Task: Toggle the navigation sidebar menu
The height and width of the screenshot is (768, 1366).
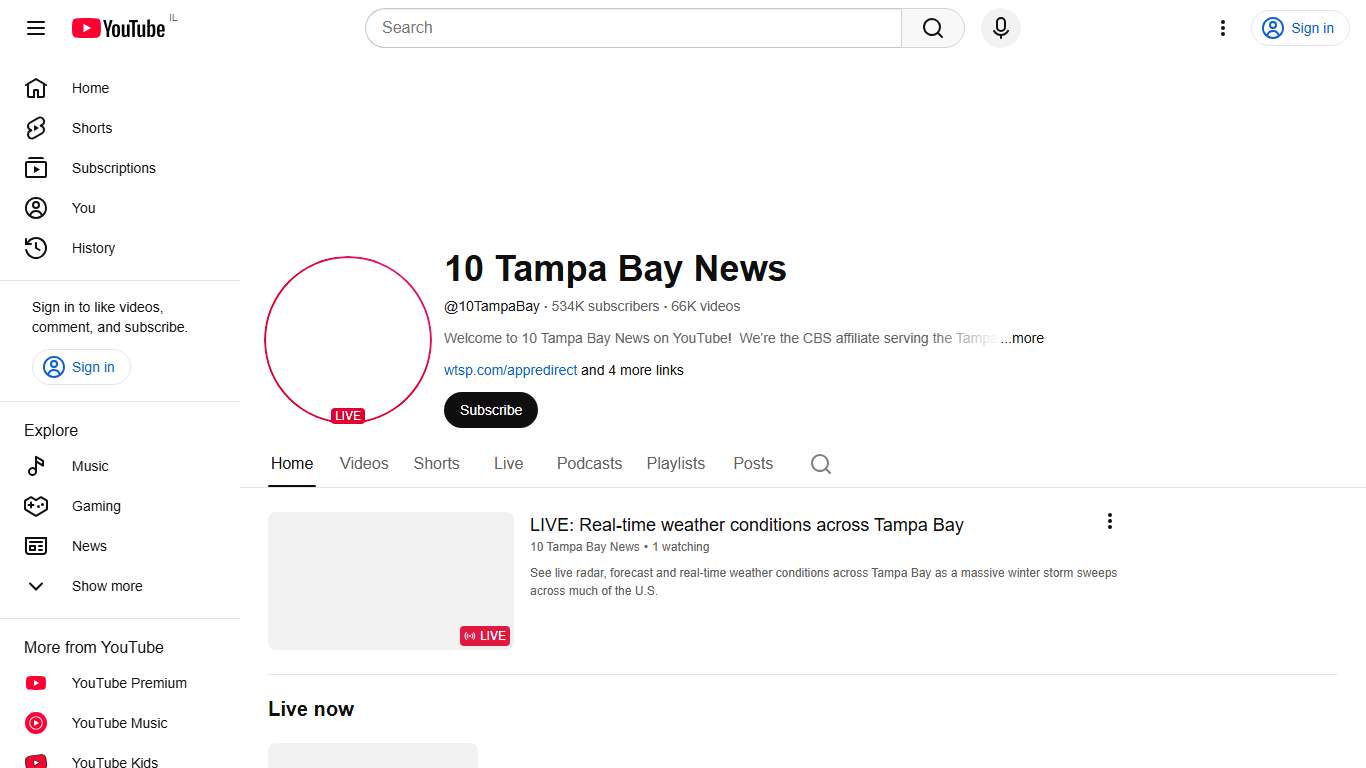Action: point(35,28)
